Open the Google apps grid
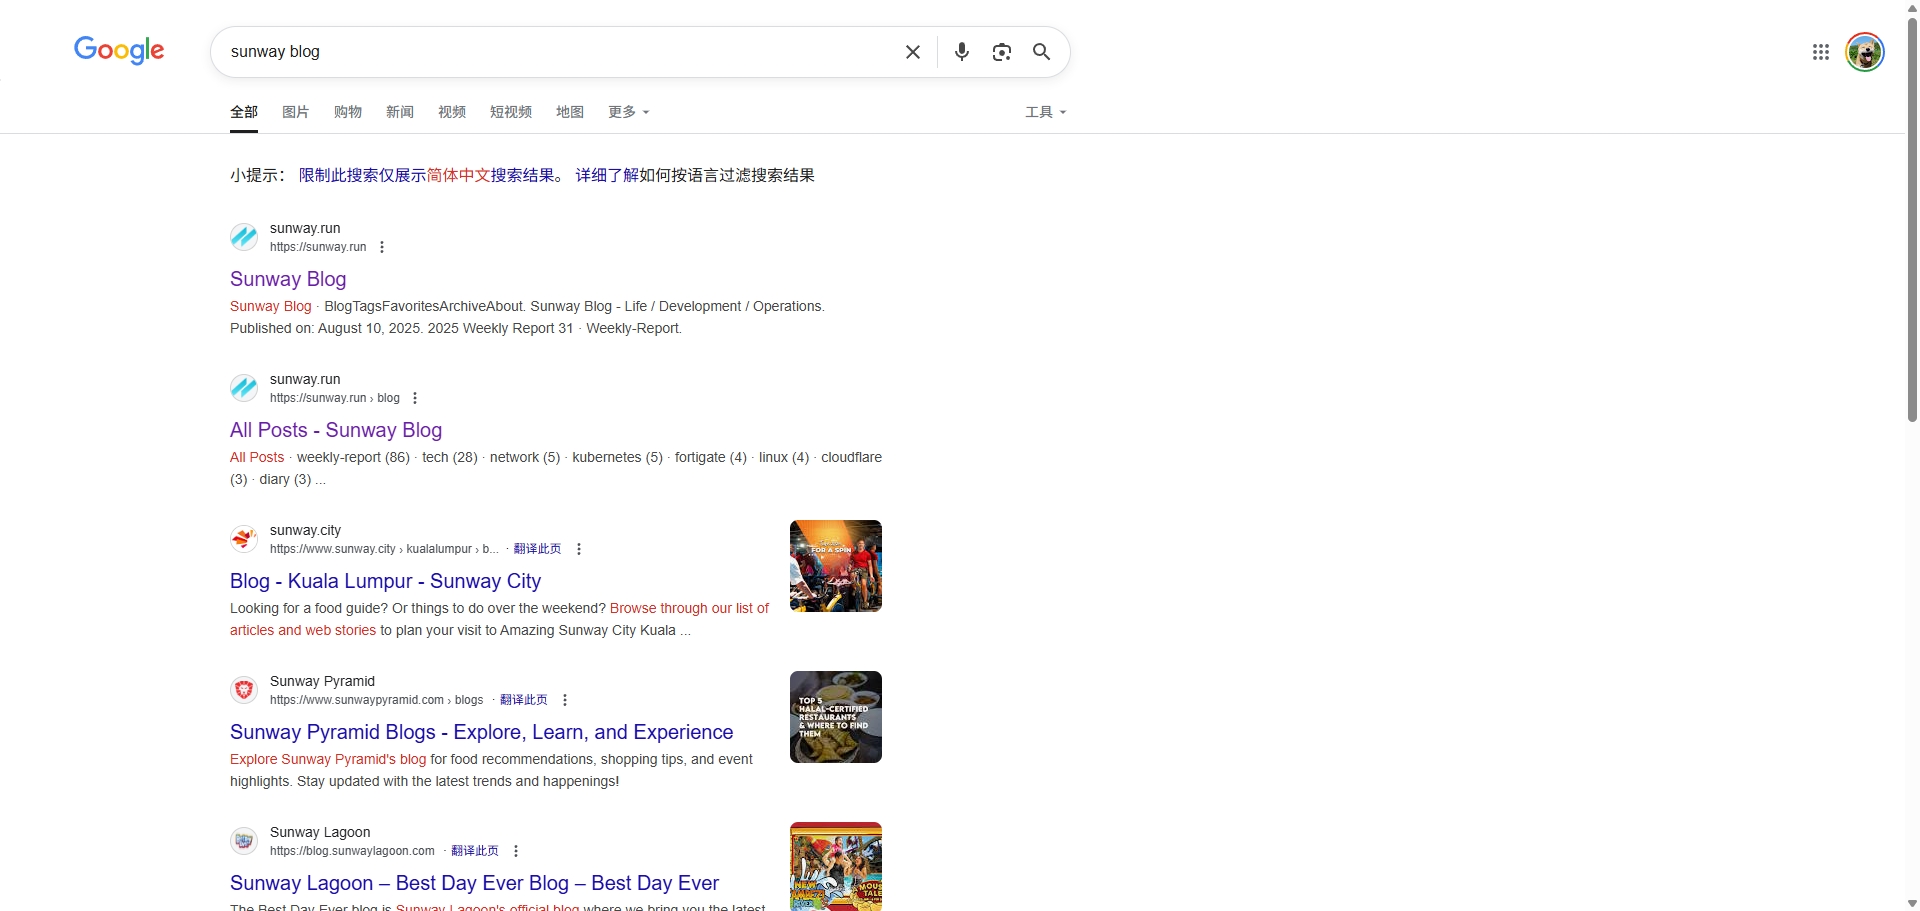This screenshot has height=911, width=1920. click(x=1820, y=52)
